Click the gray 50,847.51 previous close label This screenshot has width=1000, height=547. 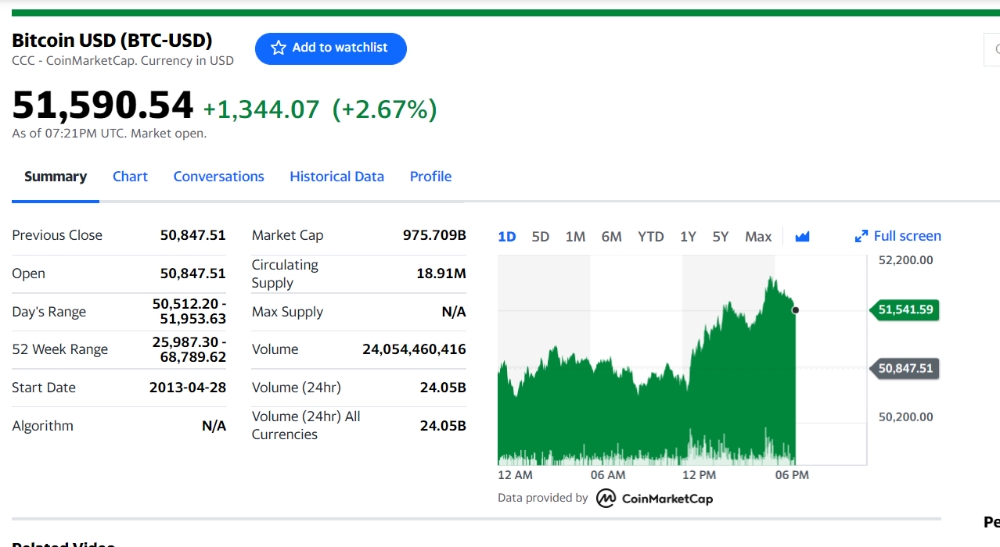pos(904,368)
